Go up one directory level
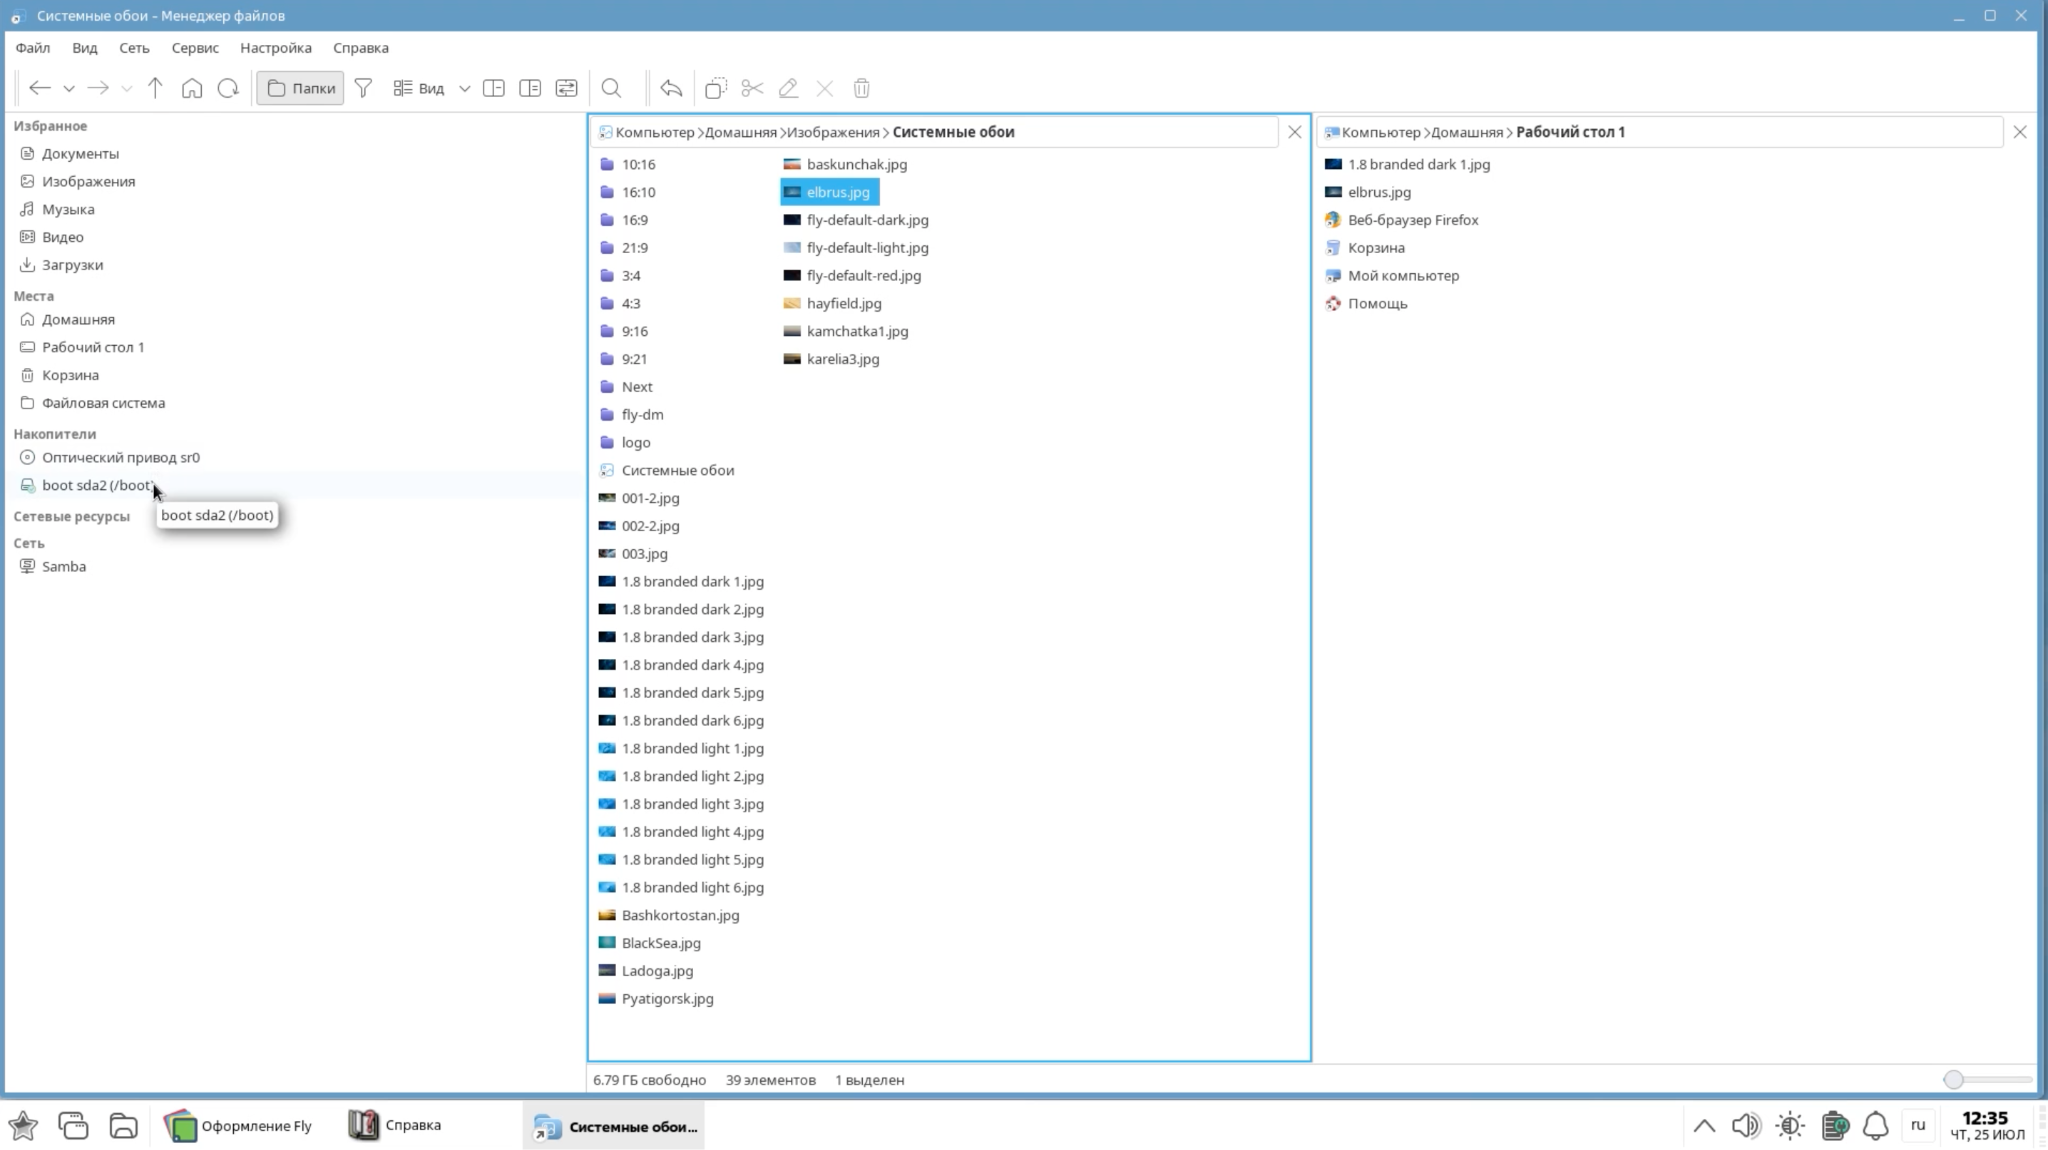 point(155,88)
